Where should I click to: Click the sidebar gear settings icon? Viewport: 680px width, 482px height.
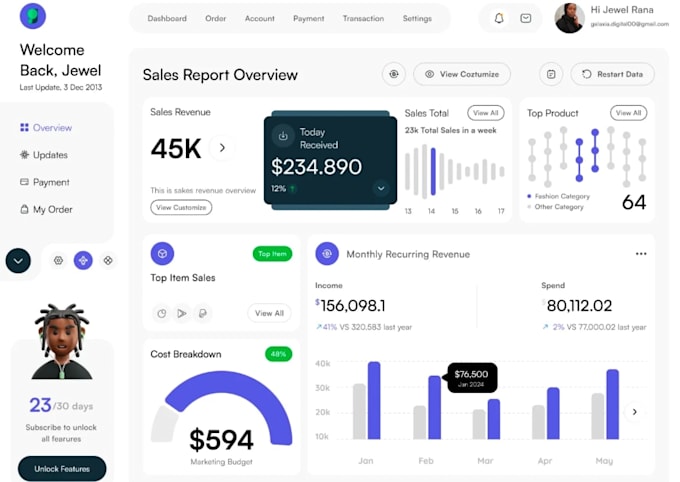(x=58, y=260)
